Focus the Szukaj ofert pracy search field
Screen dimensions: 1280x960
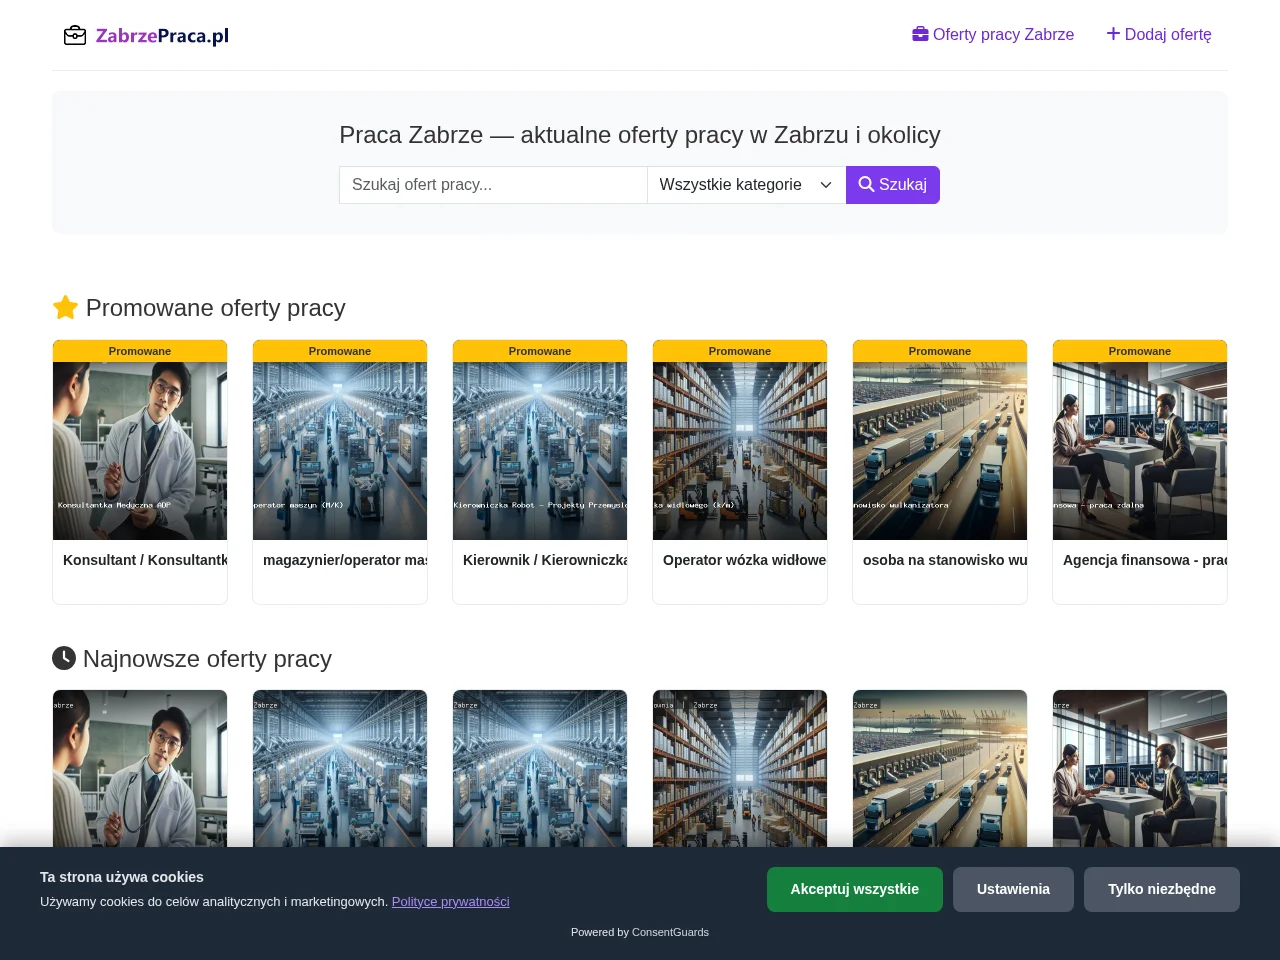[x=493, y=185]
